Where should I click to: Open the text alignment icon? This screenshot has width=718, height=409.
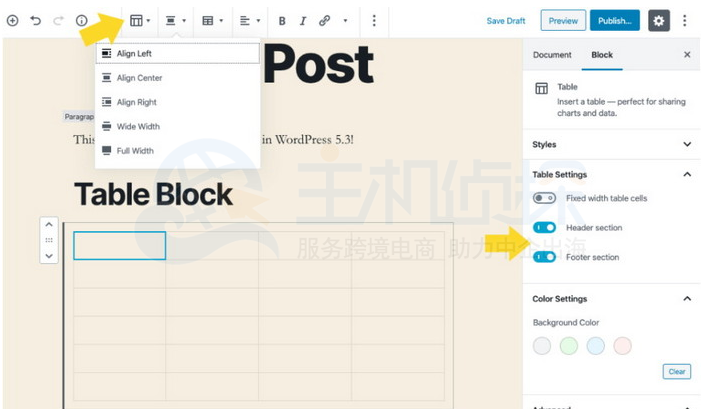coord(245,21)
